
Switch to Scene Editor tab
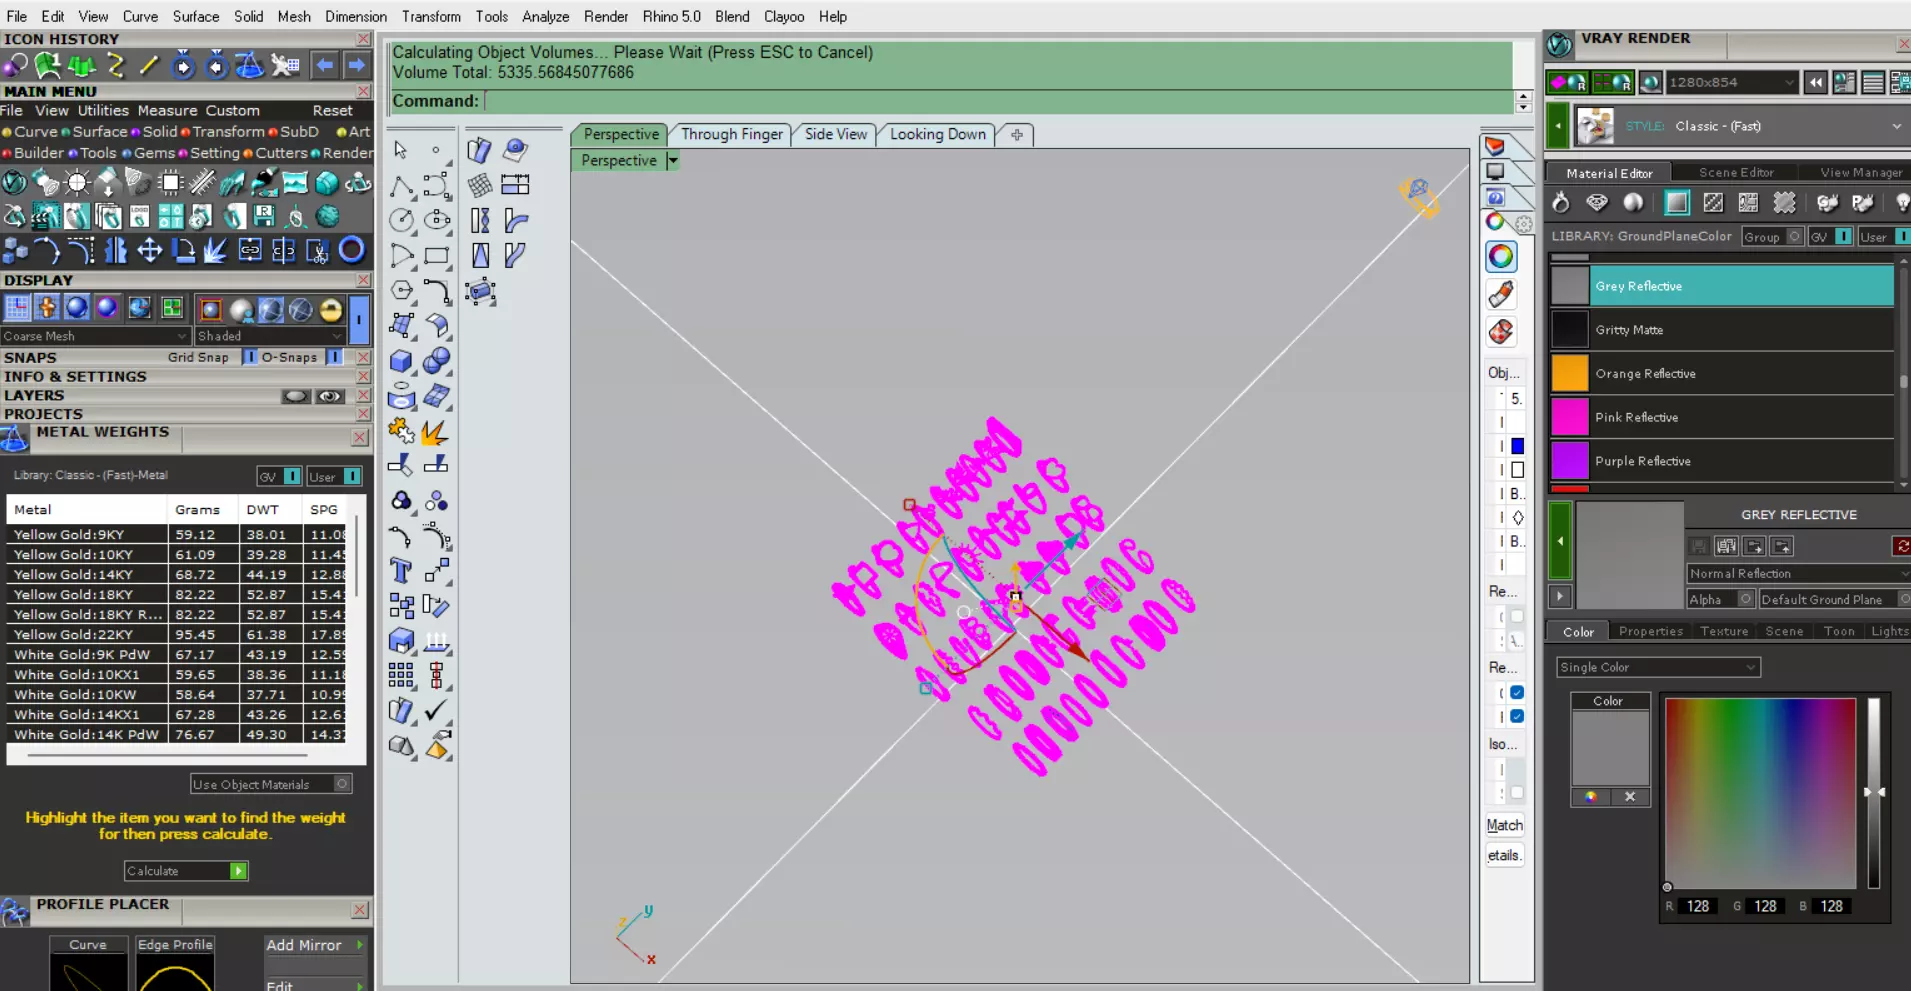[1736, 173]
